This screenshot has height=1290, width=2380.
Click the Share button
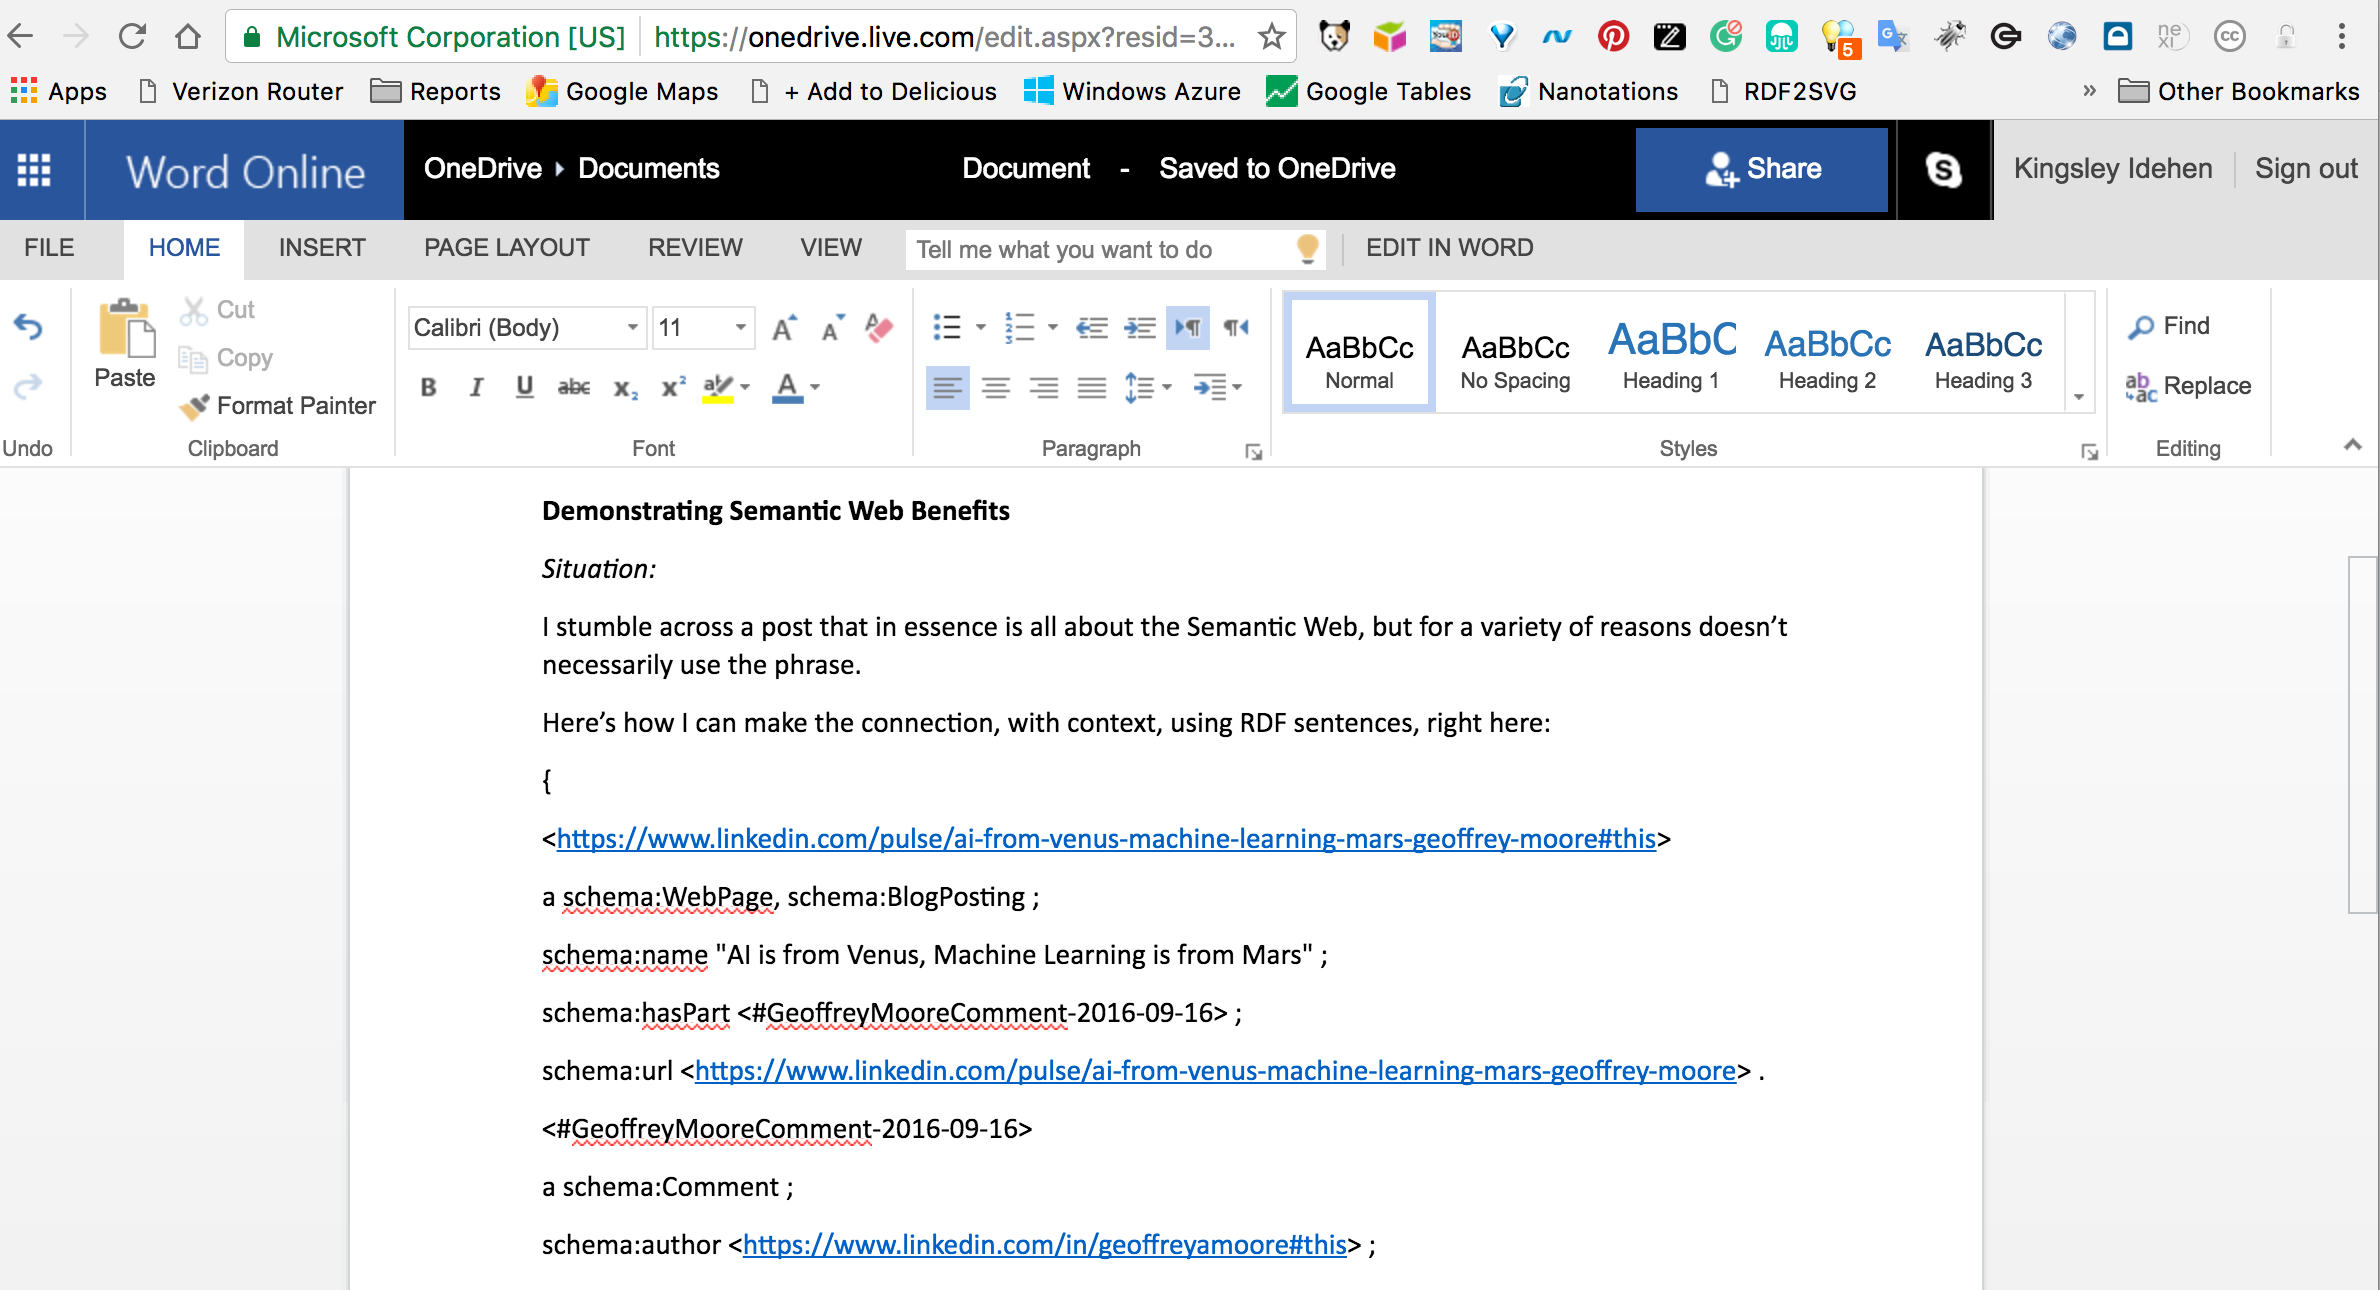click(x=1762, y=169)
